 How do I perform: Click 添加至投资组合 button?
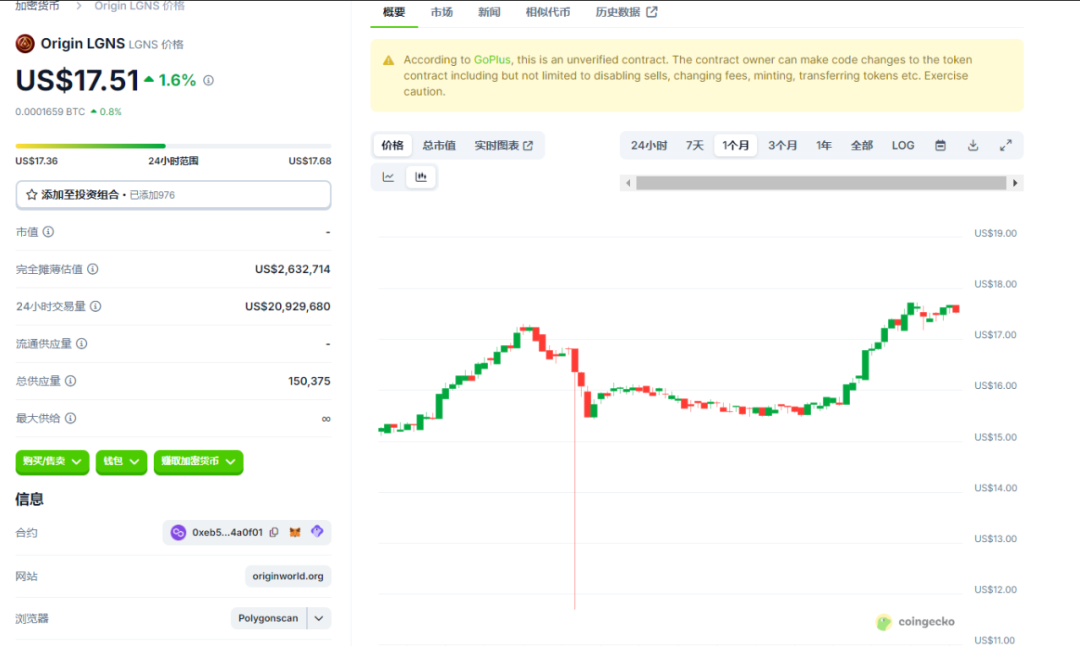[x=173, y=195]
